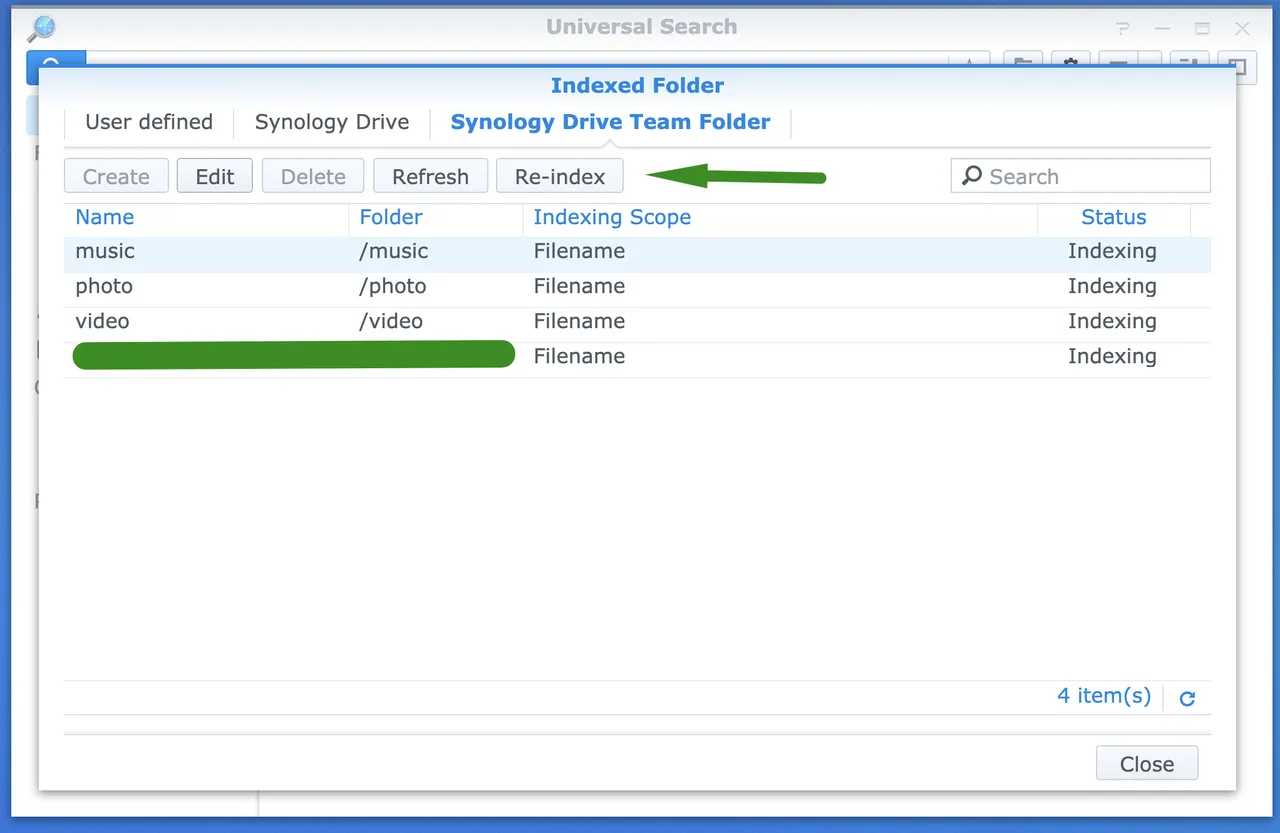Minimize the Universal Search window
The width and height of the screenshot is (1280, 833).
(x=1161, y=29)
